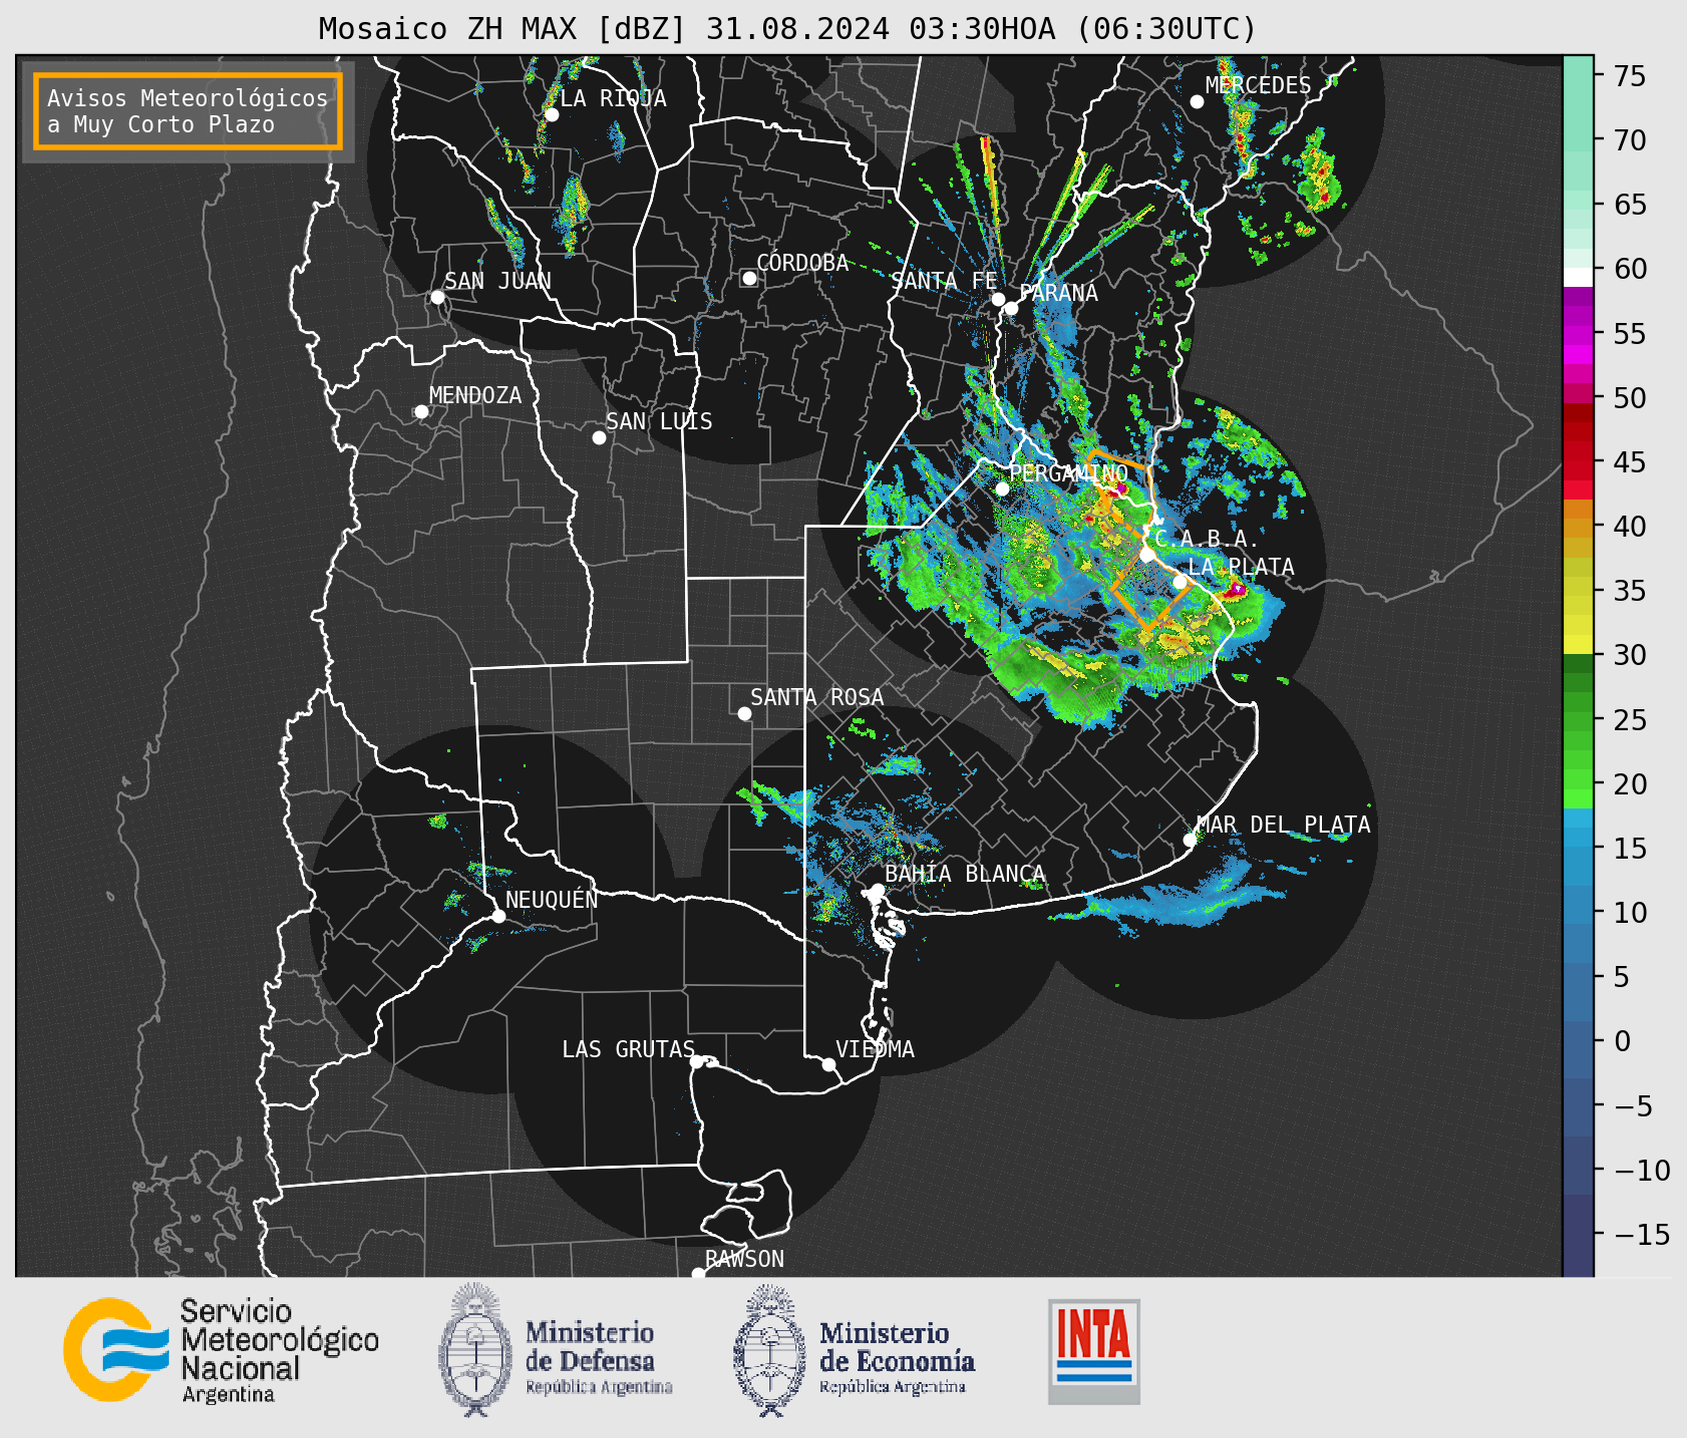
Task: Click the 55 dBZ magenta band on colorbar
Action: click(x=1578, y=334)
